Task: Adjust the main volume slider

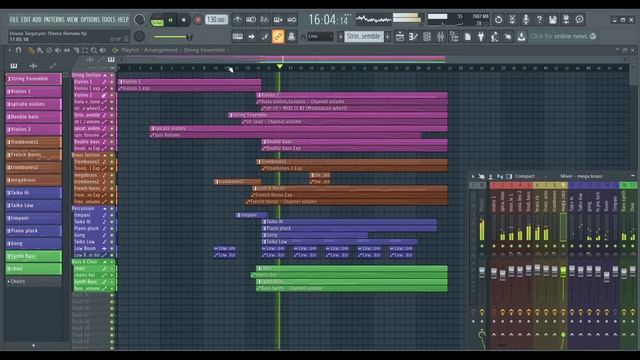Action: point(173,37)
